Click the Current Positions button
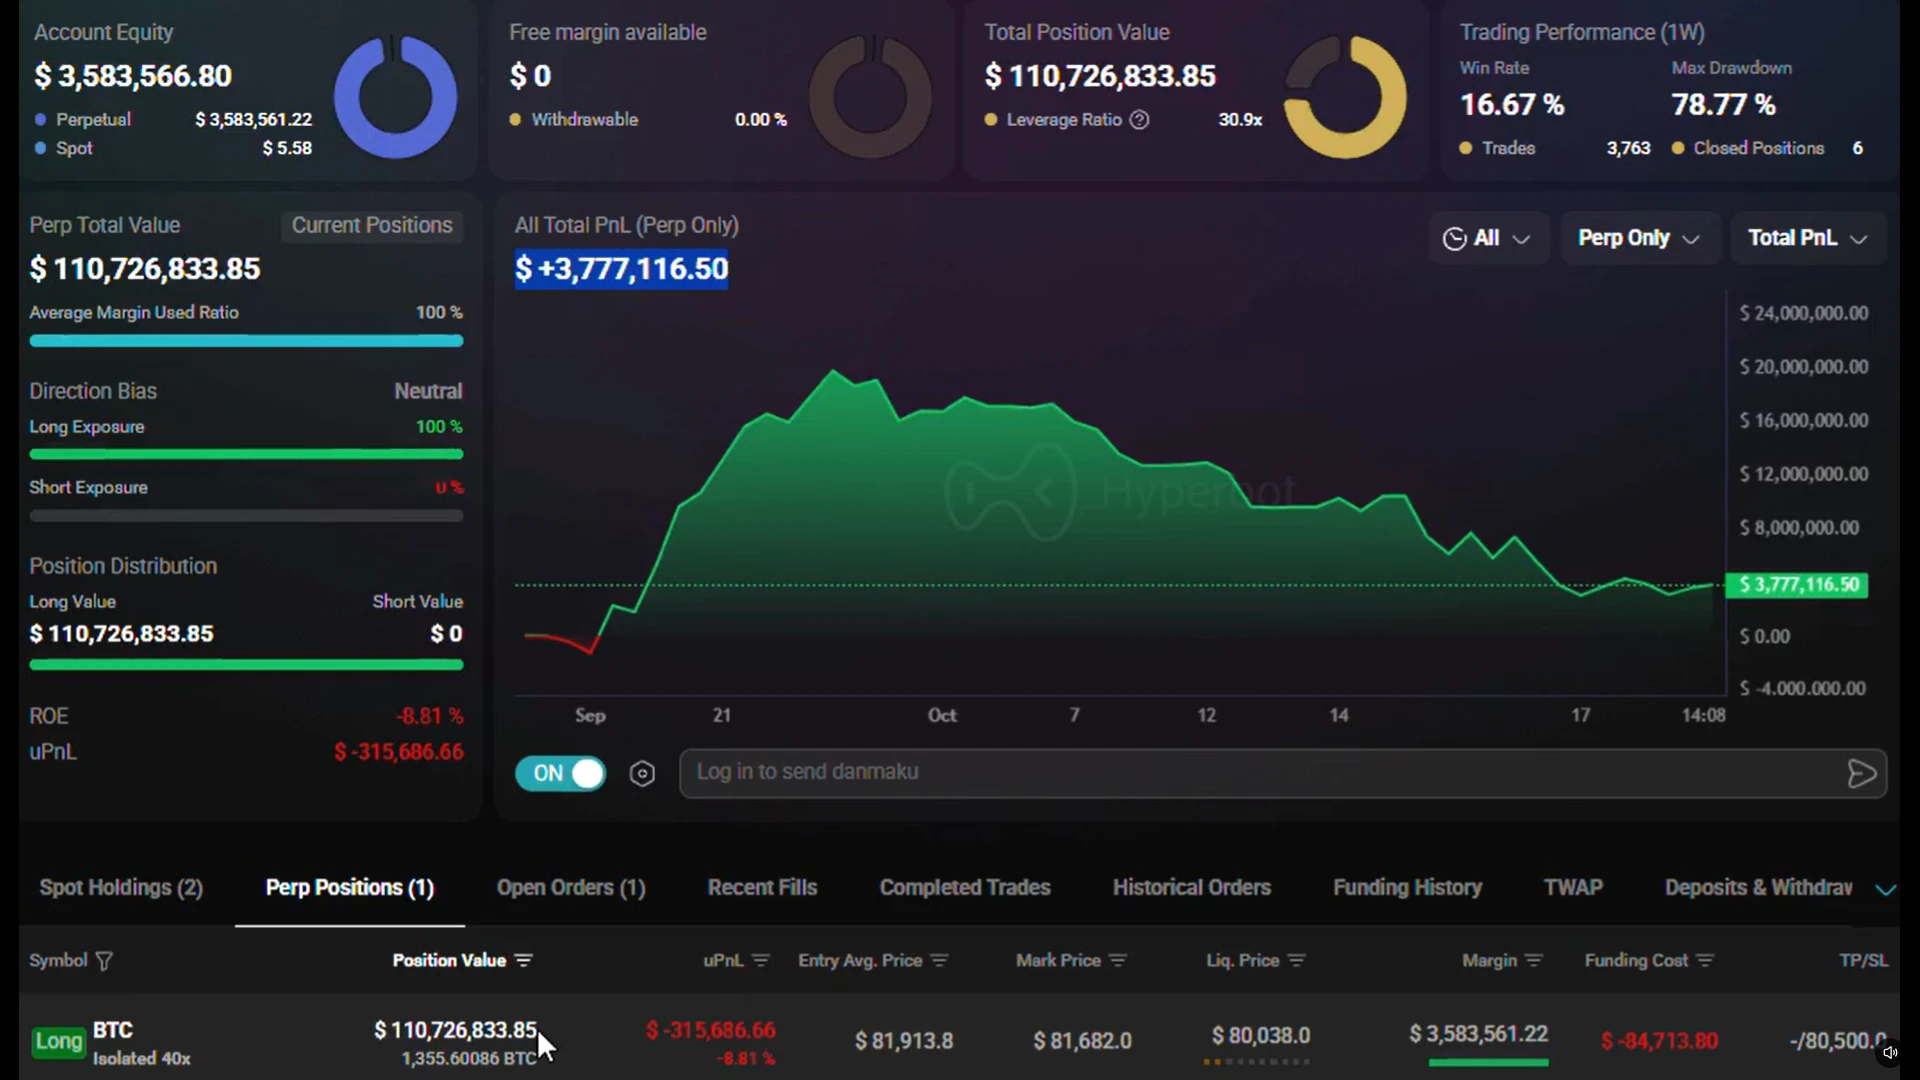 372,226
